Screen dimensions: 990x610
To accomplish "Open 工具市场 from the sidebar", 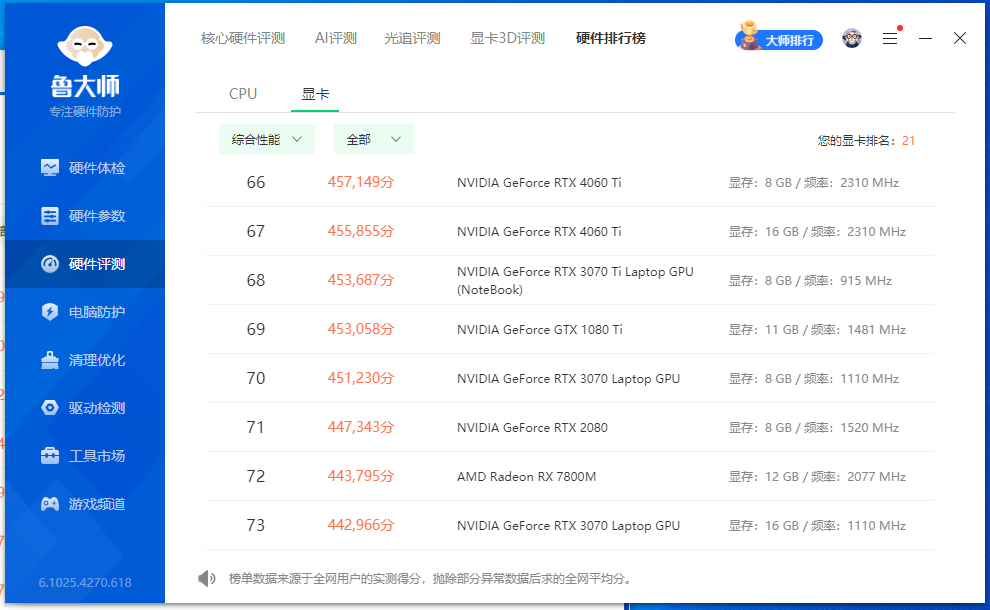I will pyautogui.click(x=85, y=456).
